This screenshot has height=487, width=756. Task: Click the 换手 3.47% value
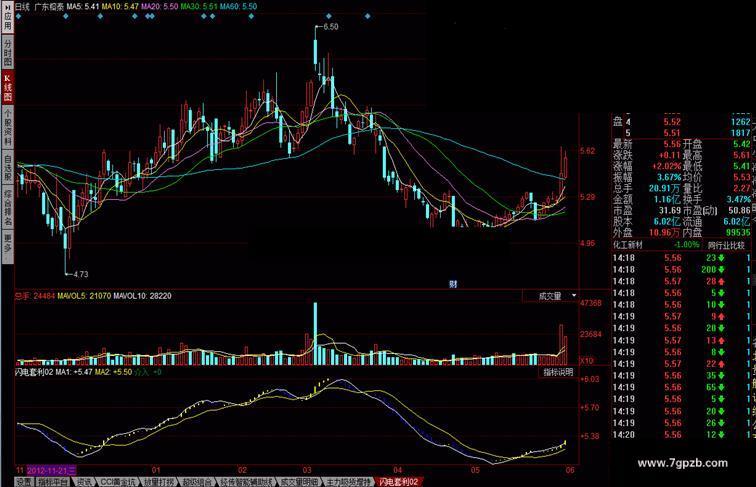[x=739, y=200]
